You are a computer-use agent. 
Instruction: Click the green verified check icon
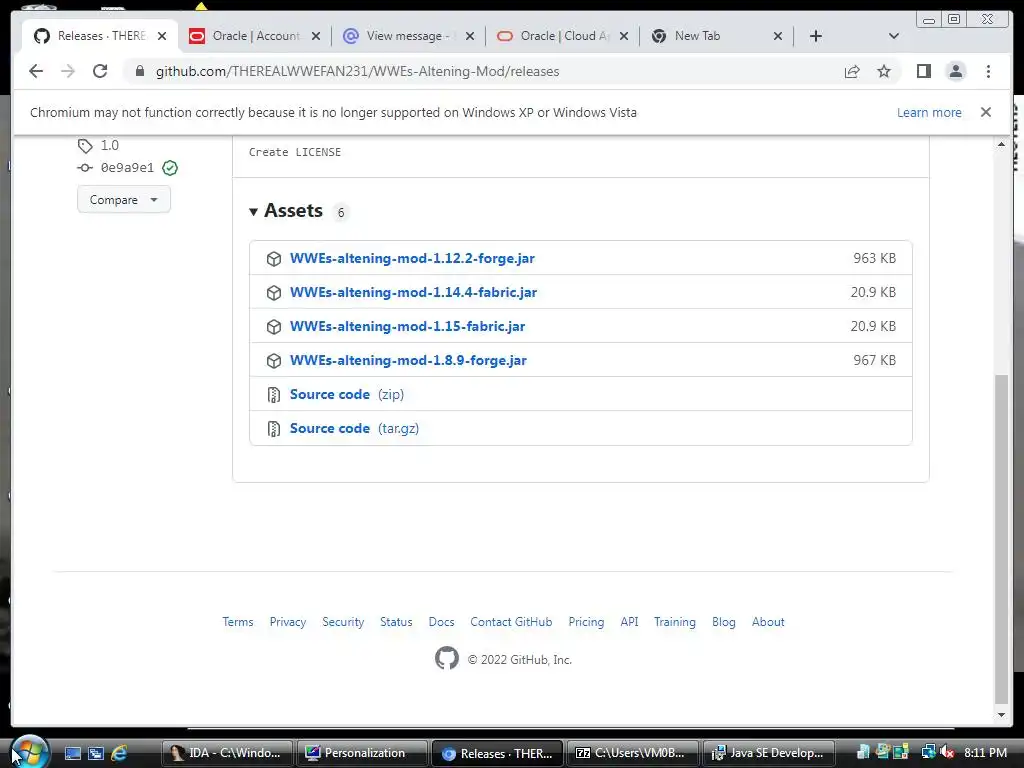coord(170,168)
